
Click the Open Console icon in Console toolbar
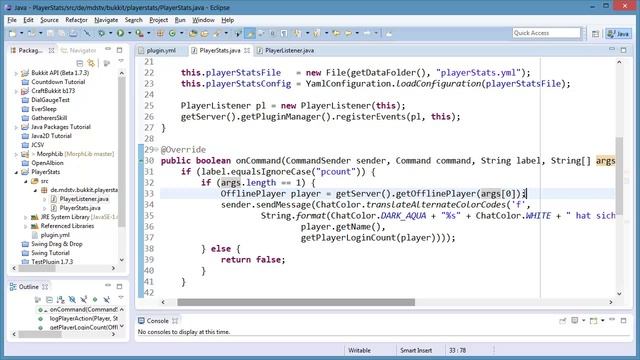594,321
